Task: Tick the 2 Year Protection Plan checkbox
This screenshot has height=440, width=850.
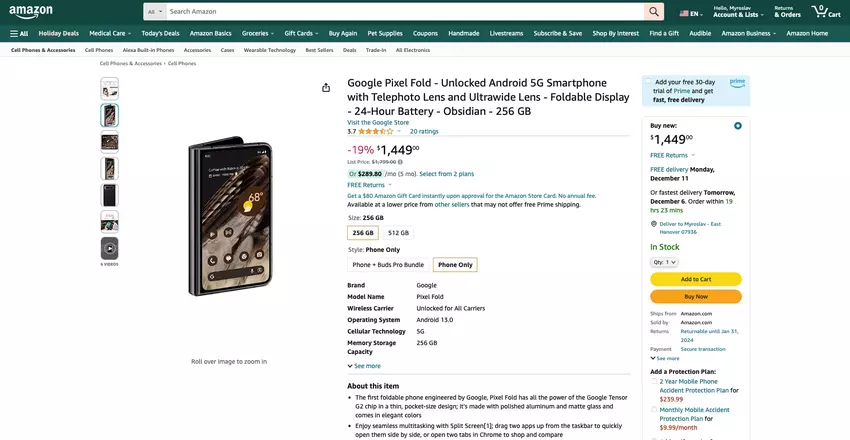Action: [654, 381]
